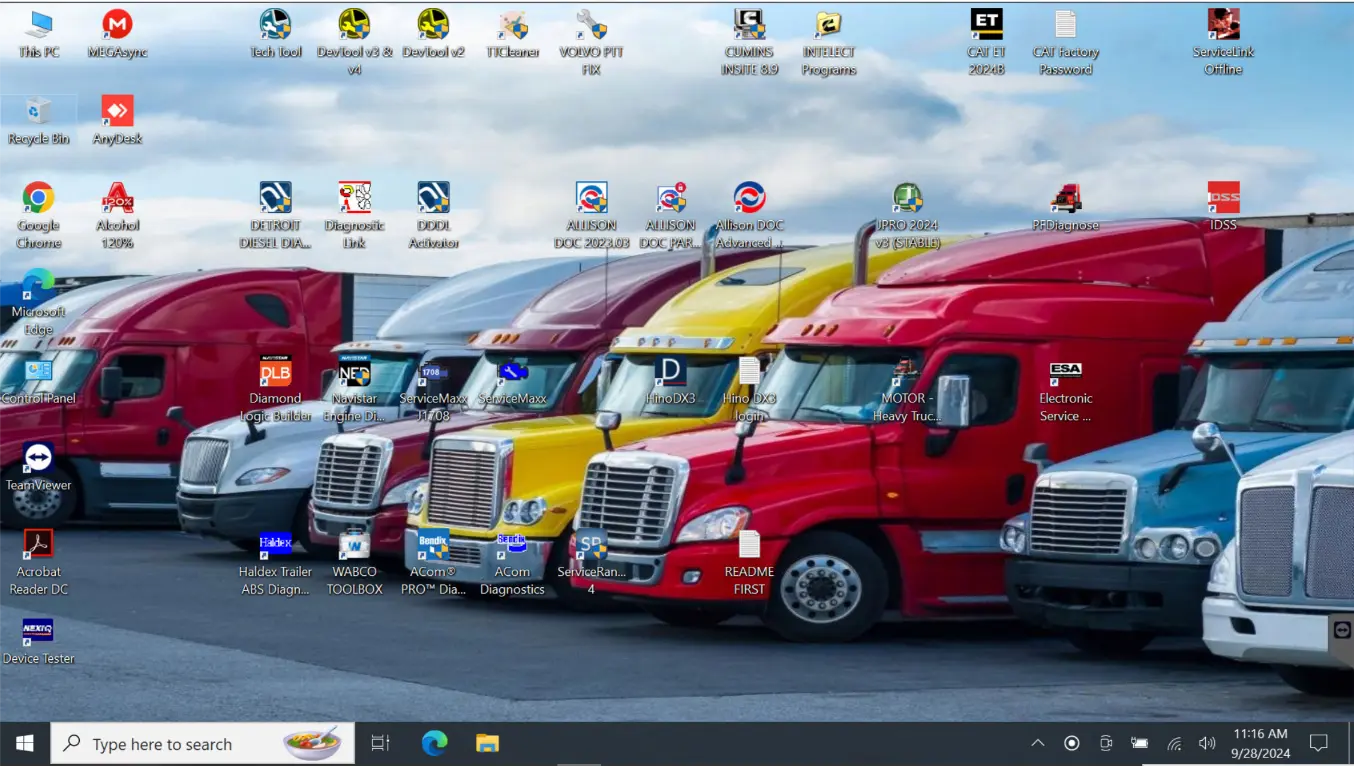The width and height of the screenshot is (1354, 766).
Task: Select the VOLVO PTT FIX shortcut
Action: coord(591,25)
